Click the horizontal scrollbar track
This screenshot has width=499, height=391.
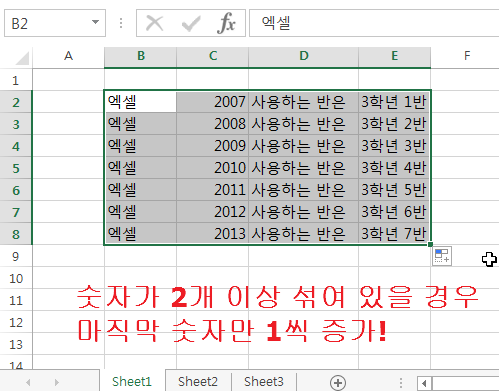pos(465,383)
